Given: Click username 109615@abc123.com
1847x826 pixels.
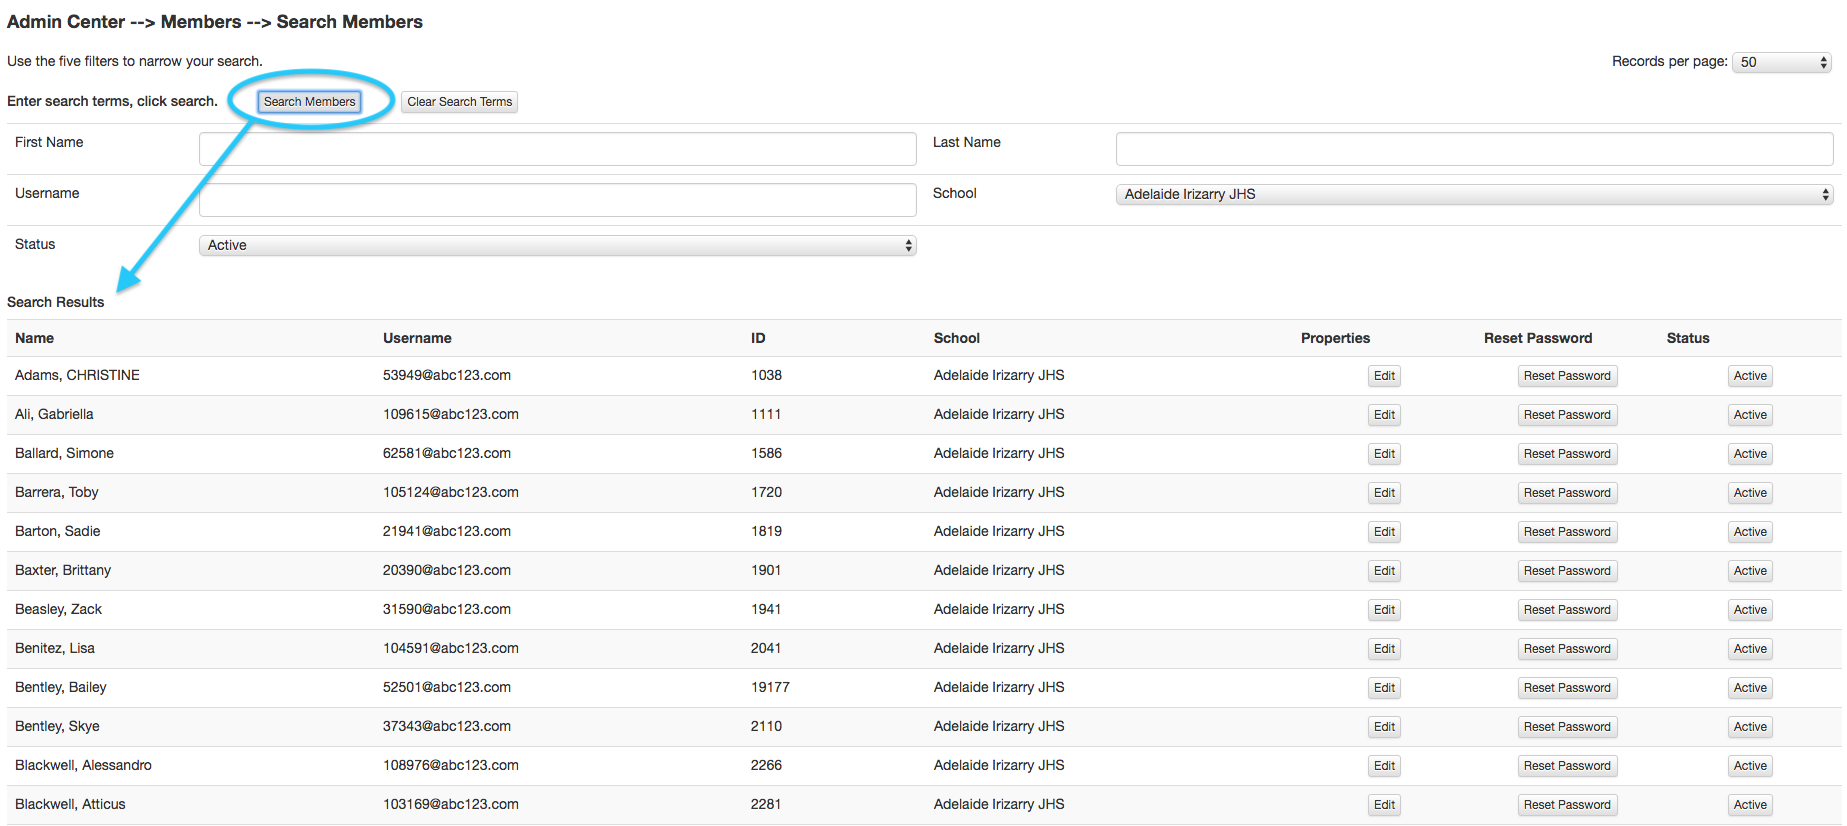Looking at the screenshot, I should coord(451,414).
